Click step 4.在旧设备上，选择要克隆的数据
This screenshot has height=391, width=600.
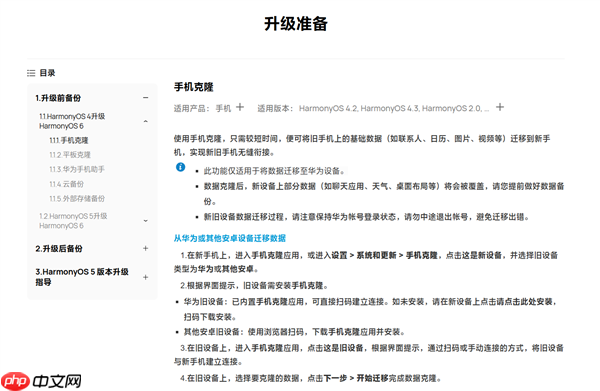coord(311,378)
